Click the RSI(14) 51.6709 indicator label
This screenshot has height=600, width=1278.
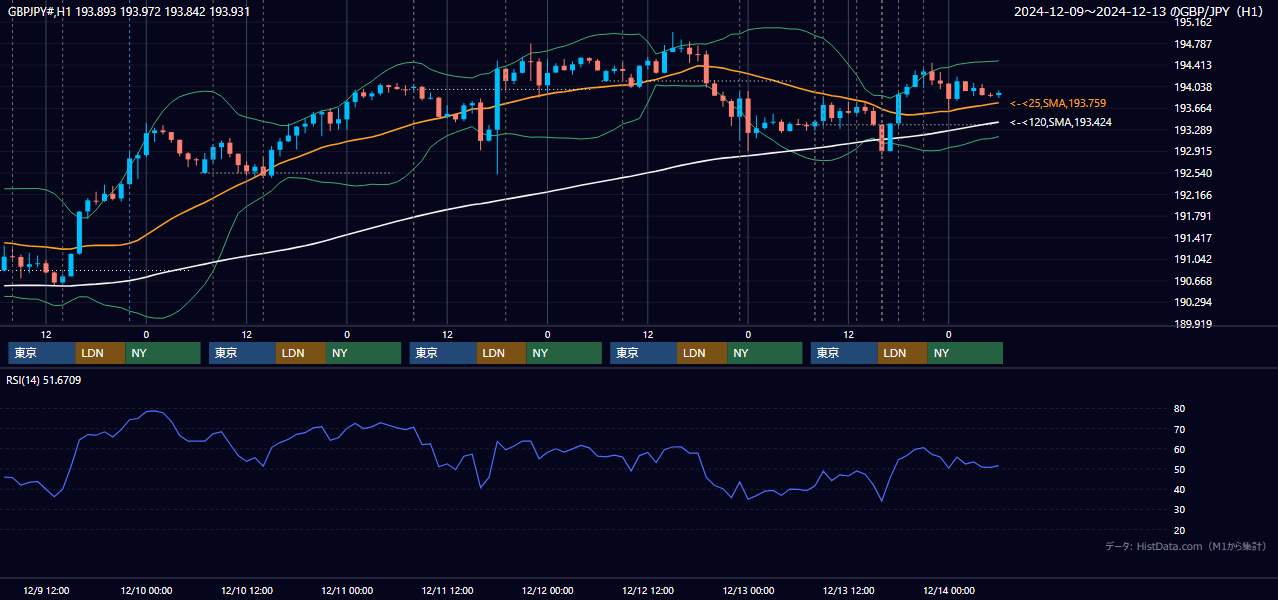point(44,380)
